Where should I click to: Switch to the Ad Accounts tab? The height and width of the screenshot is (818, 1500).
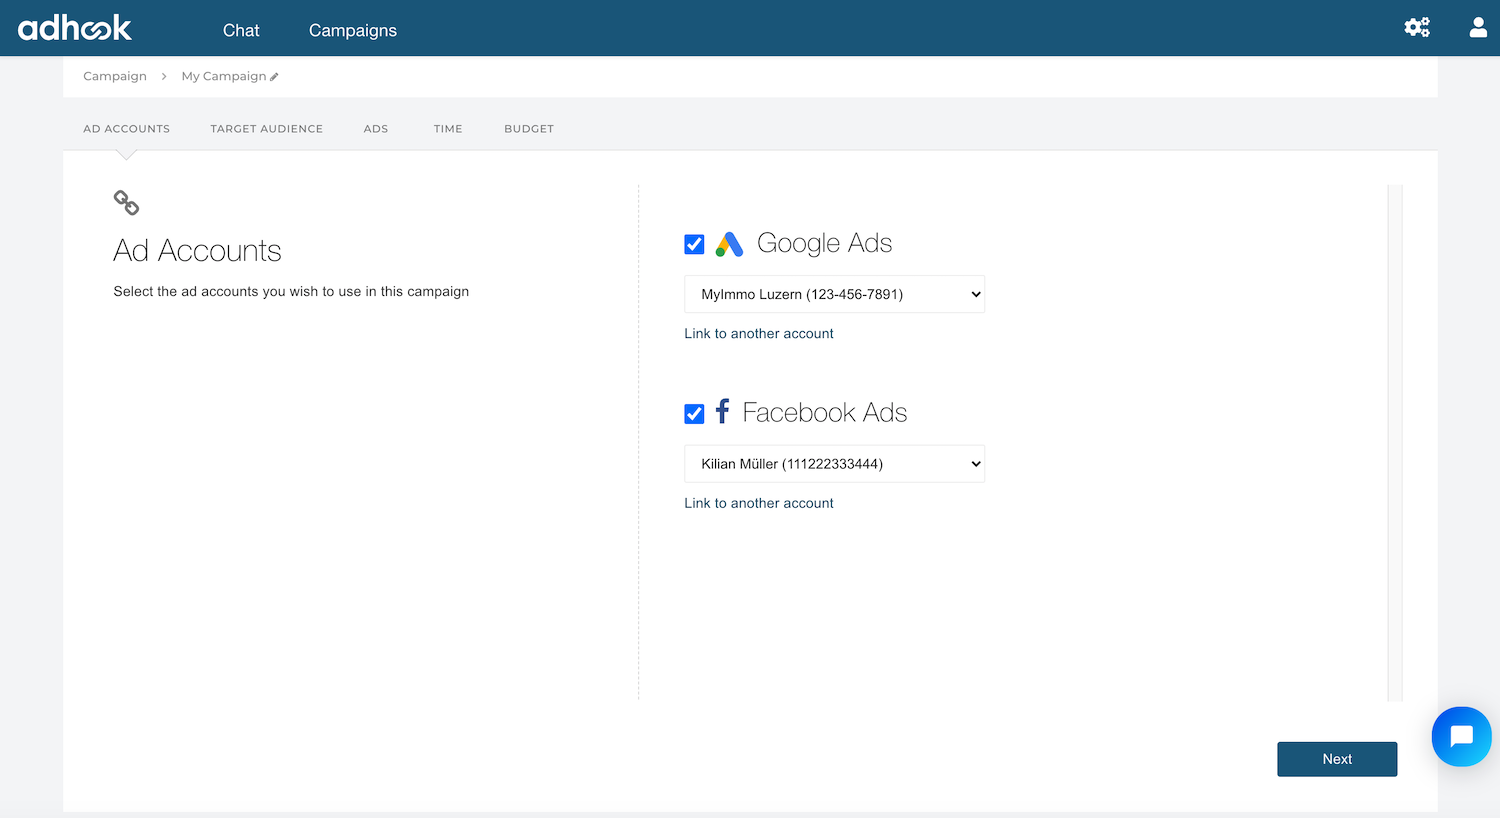[126, 129]
